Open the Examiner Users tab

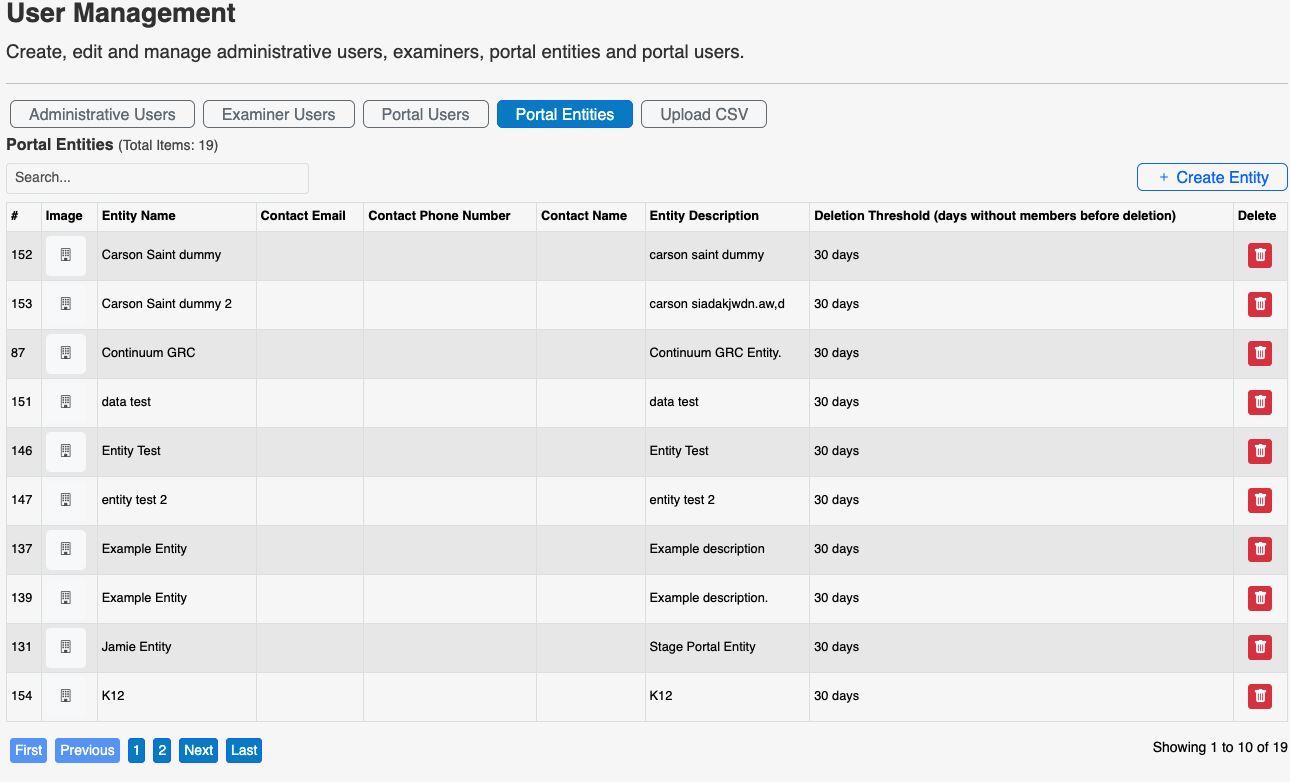278,114
